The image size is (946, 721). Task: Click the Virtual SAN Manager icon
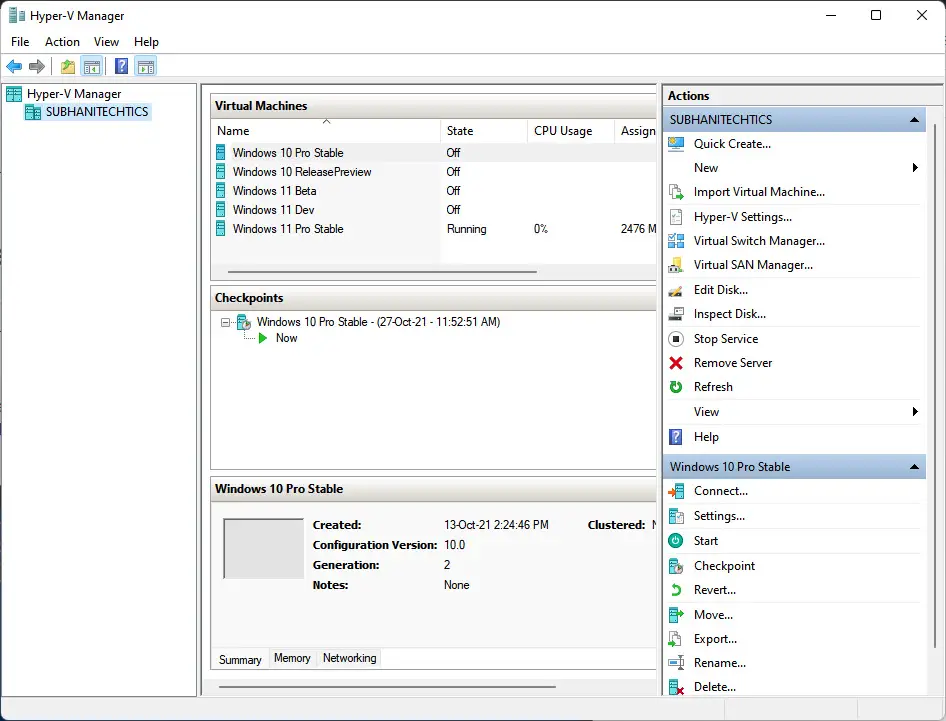[x=676, y=265]
